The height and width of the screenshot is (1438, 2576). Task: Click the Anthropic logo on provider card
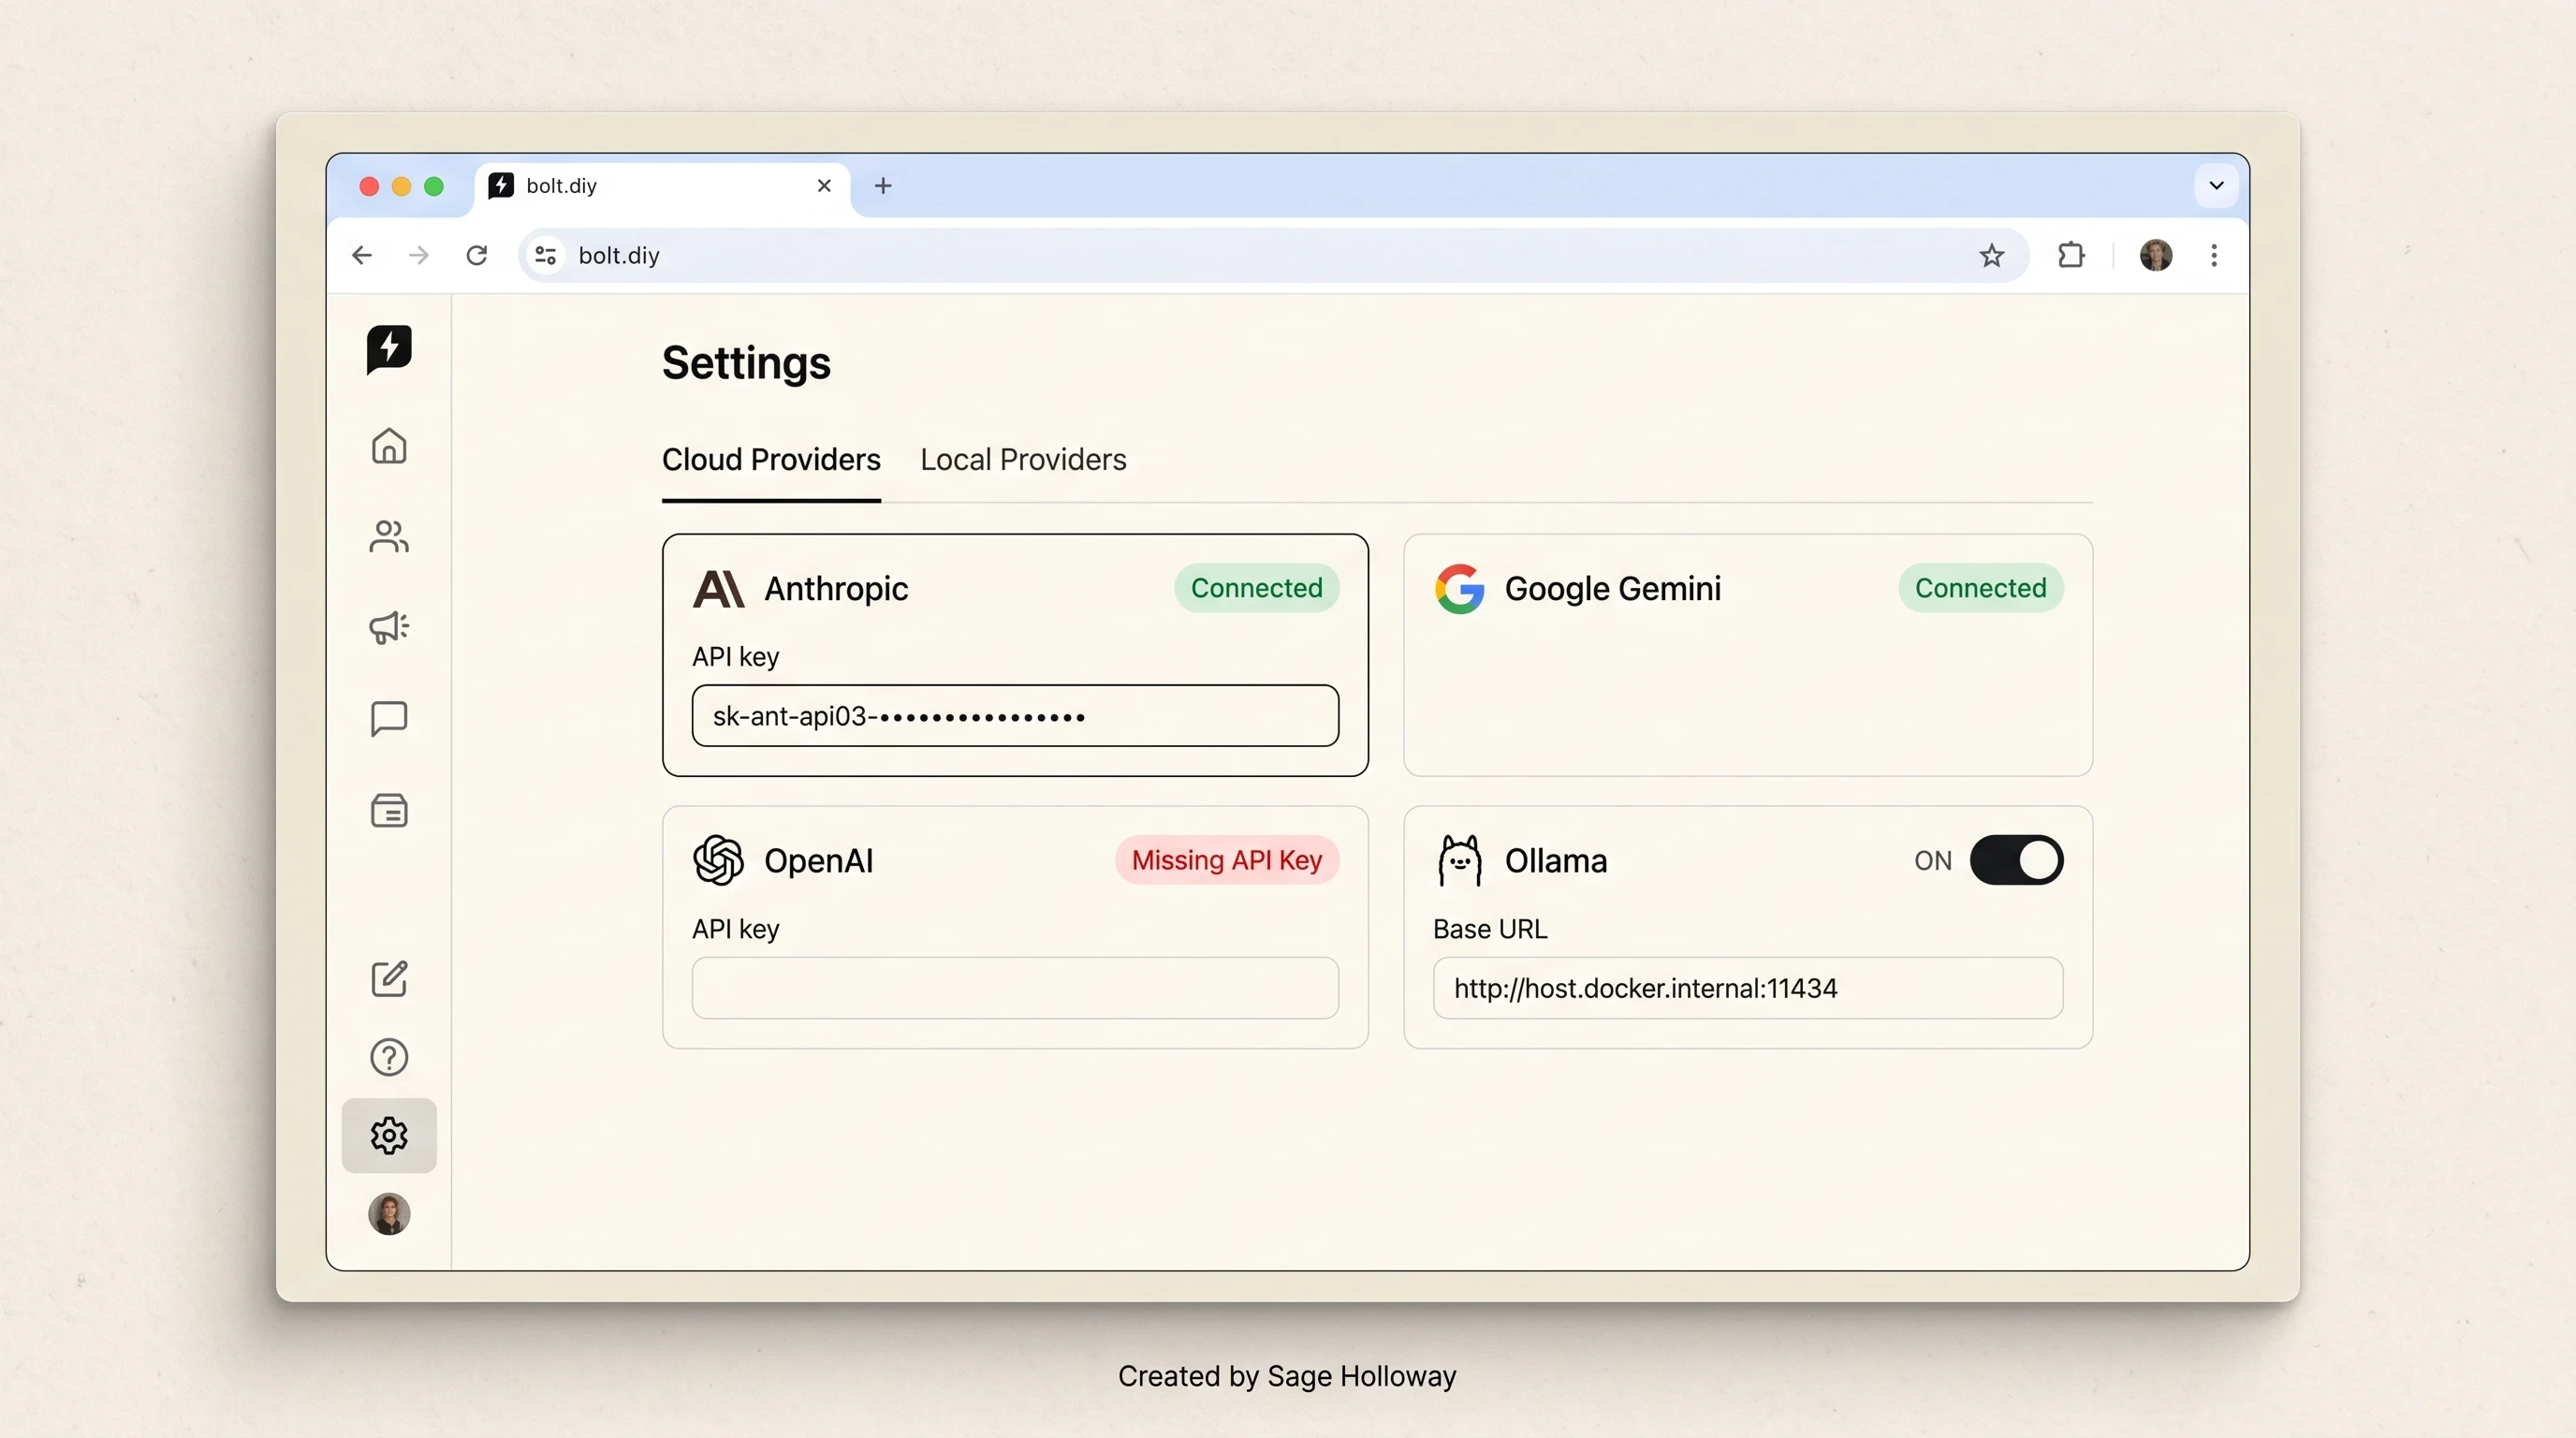tap(718, 589)
